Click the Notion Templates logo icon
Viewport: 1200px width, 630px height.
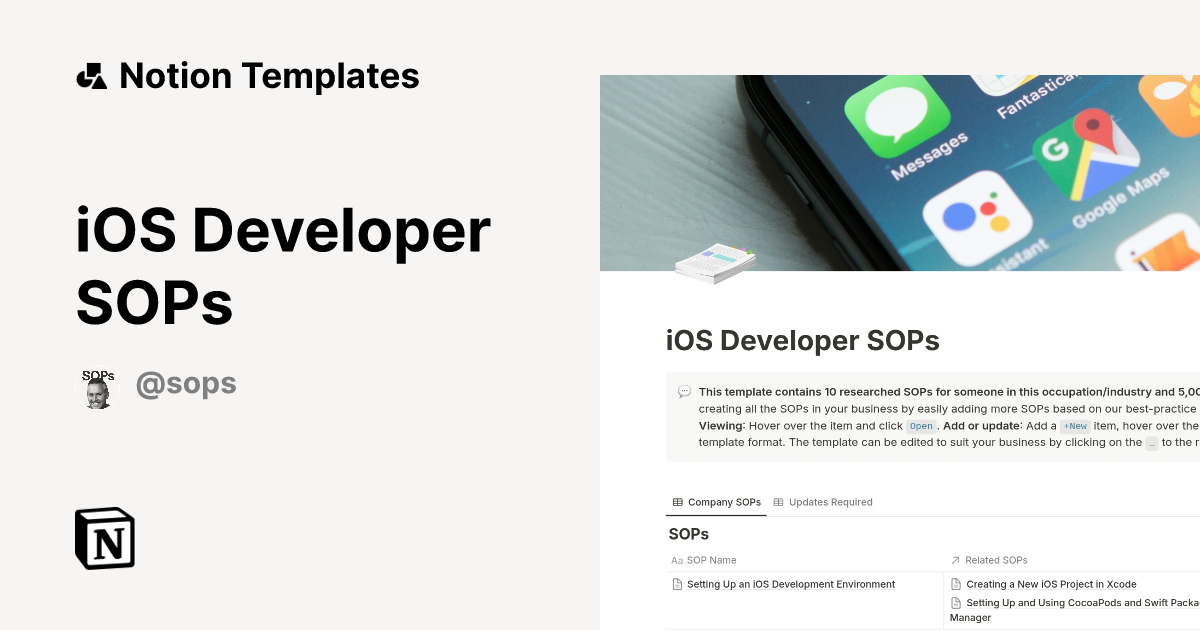91,75
